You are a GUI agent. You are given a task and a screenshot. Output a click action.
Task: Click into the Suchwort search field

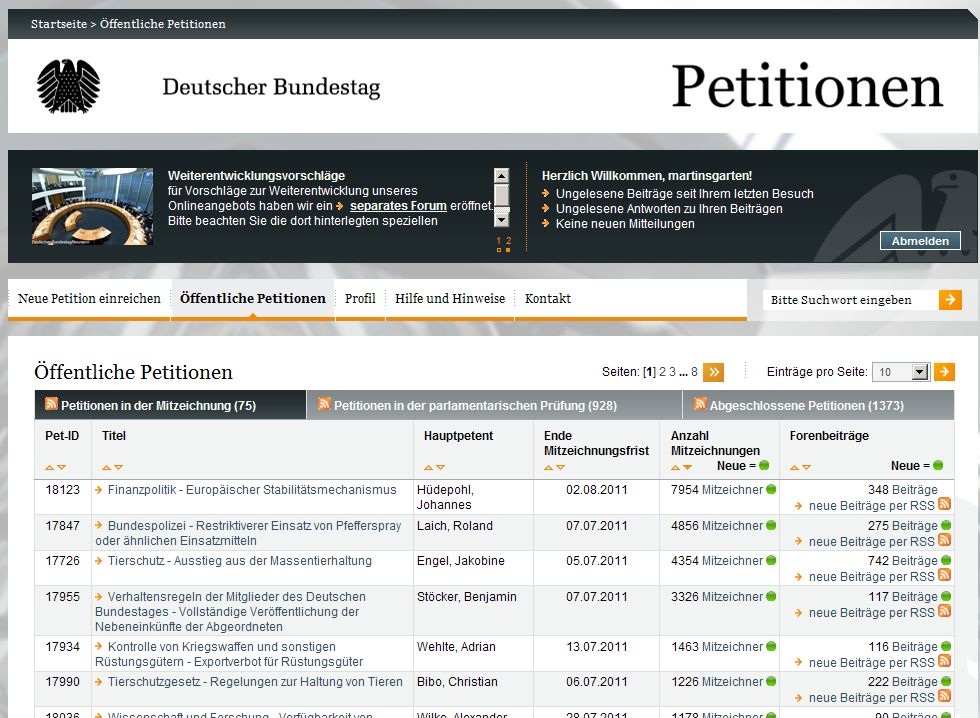[850, 300]
